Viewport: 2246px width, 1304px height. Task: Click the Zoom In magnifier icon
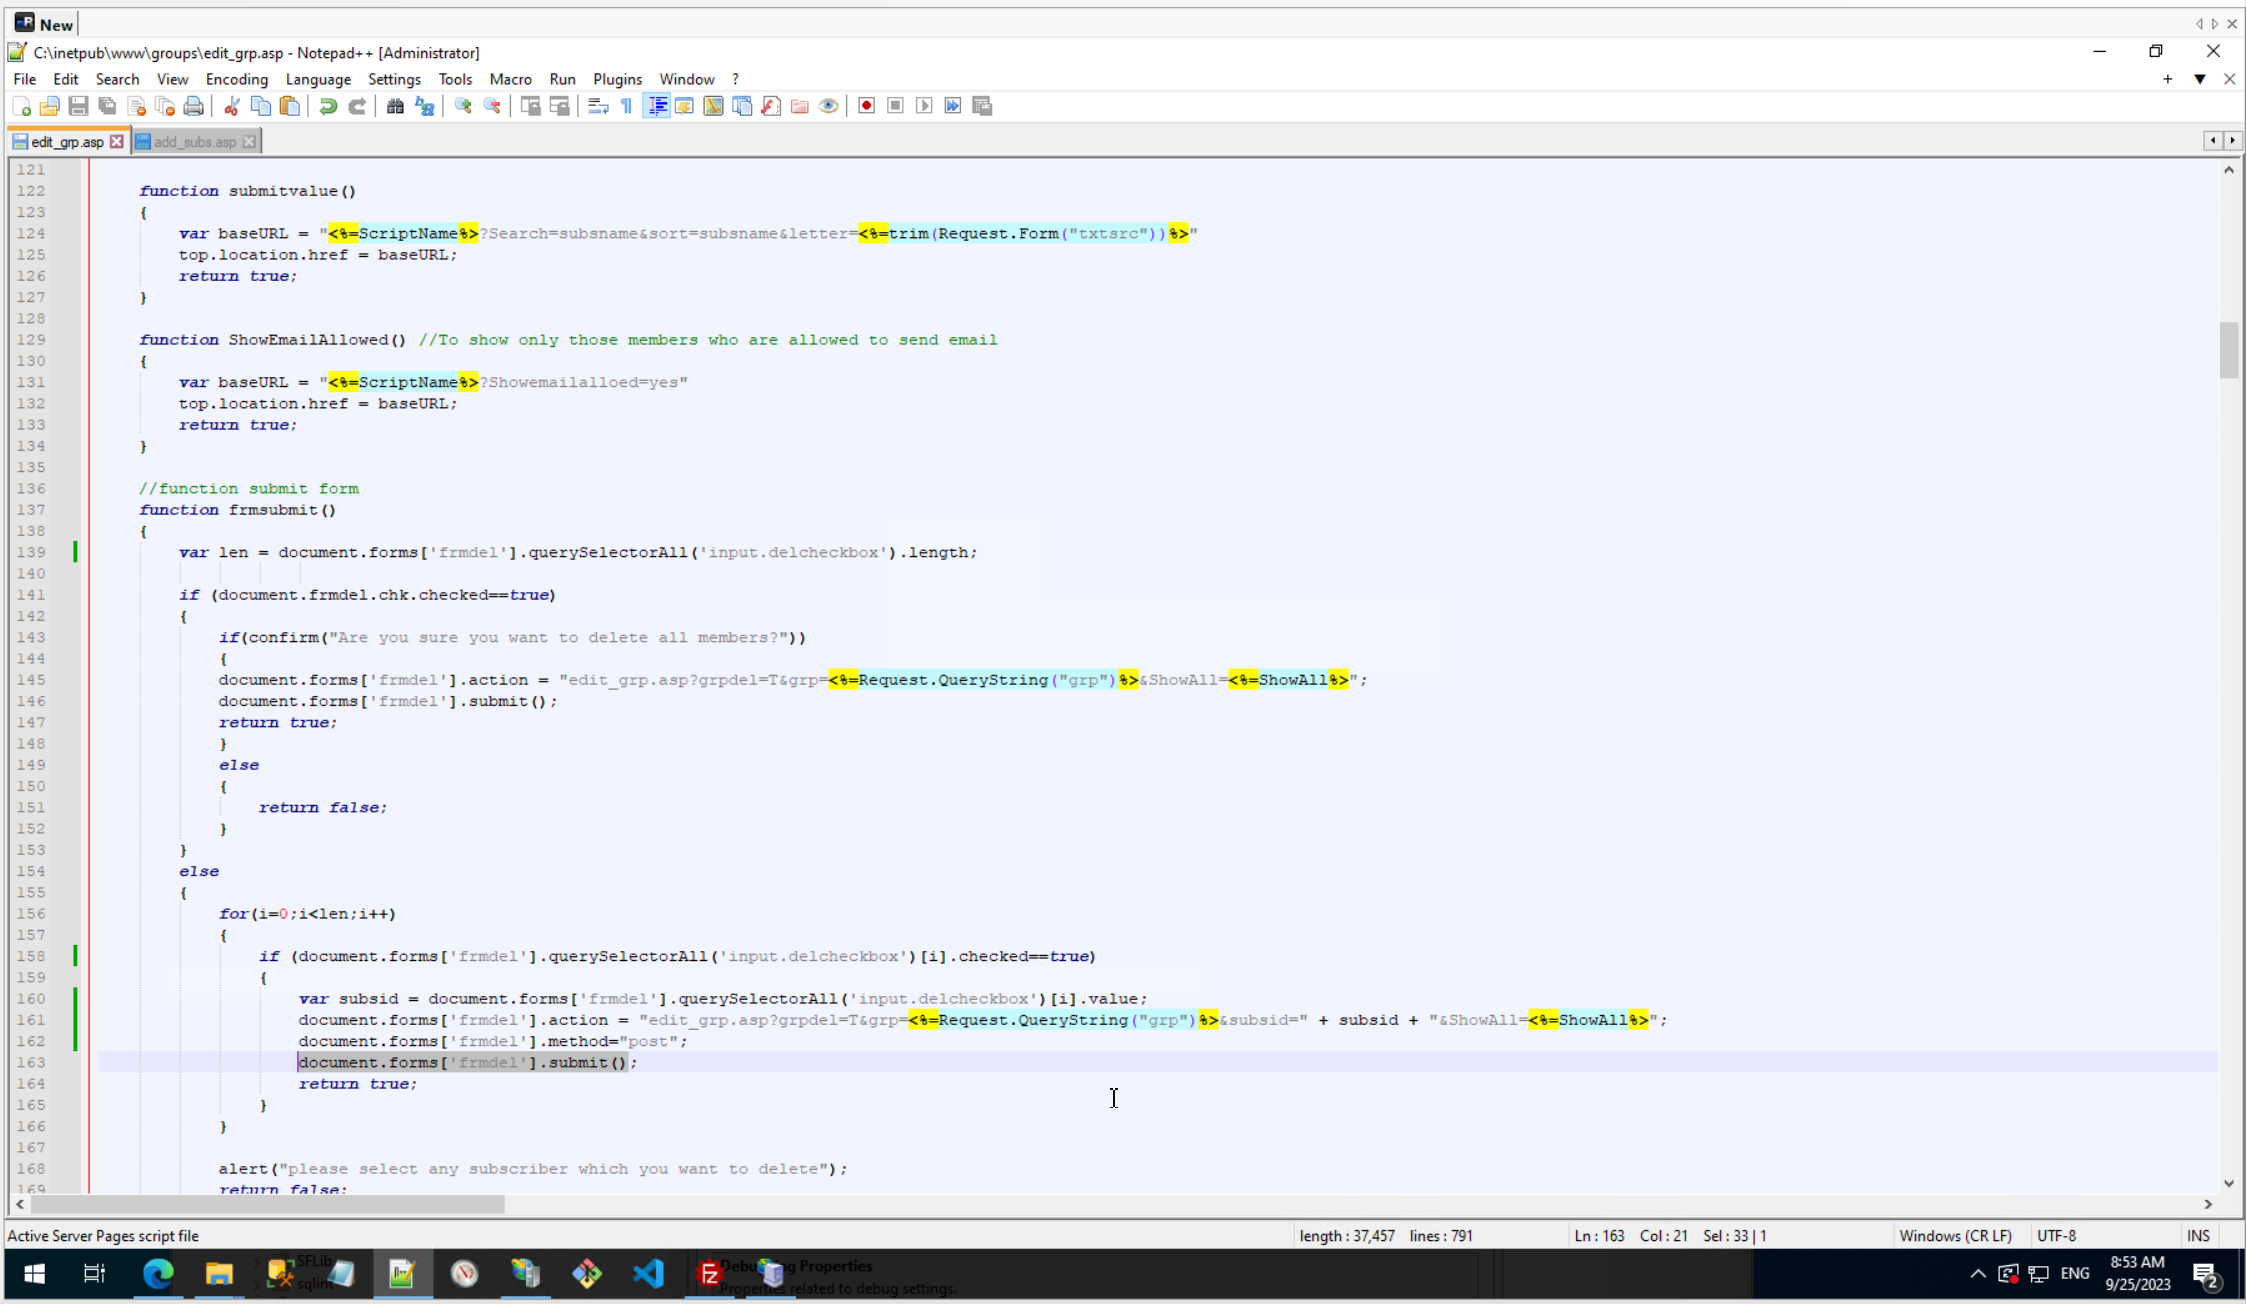pos(463,106)
